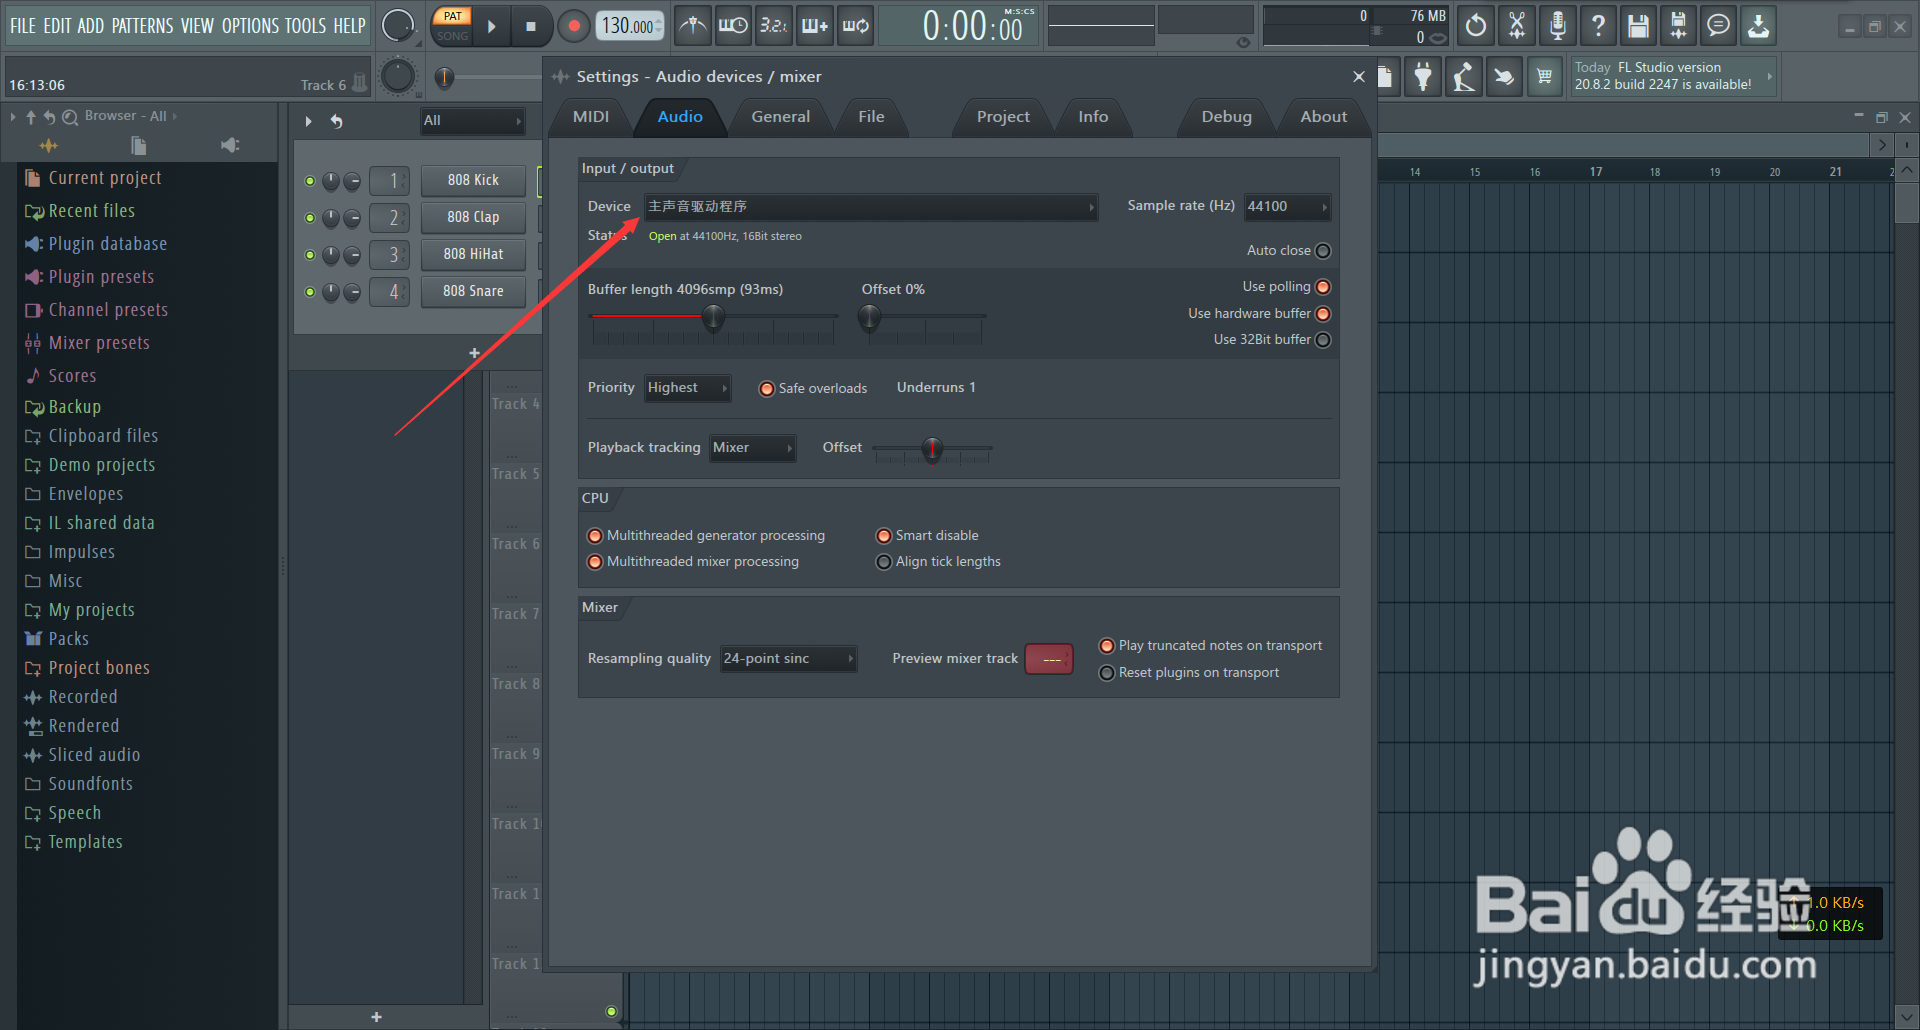Open the Priority Highest dropdown
This screenshot has height=1030, width=1920.
(687, 388)
